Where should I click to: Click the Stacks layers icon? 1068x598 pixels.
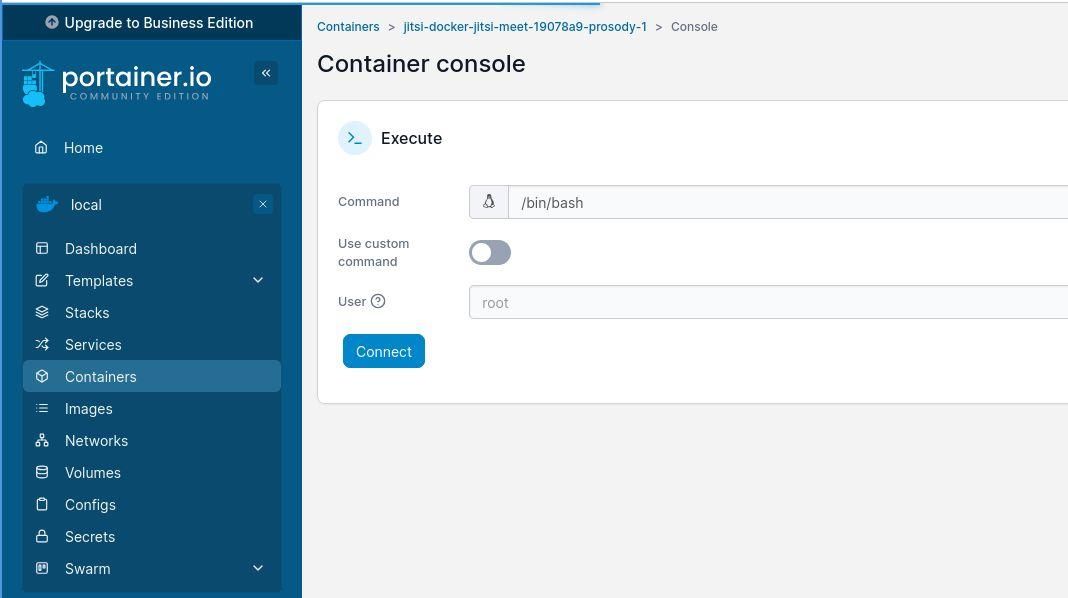(42, 312)
